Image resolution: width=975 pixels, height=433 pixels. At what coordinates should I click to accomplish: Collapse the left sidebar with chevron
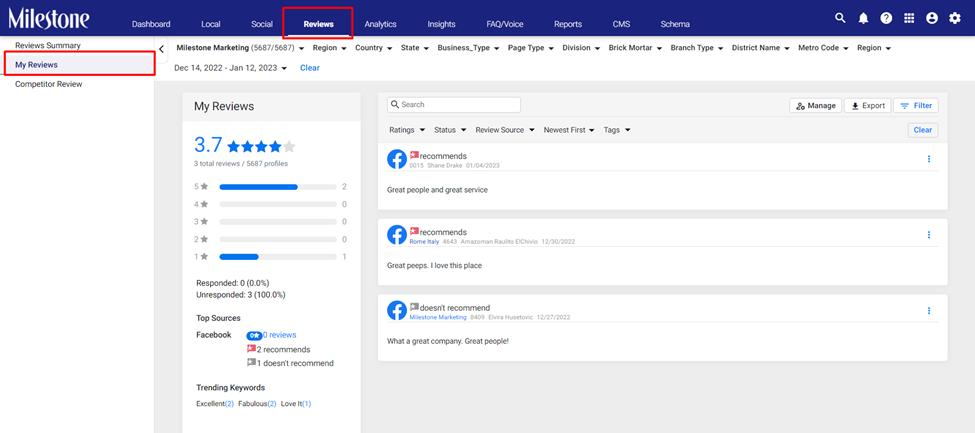click(x=161, y=49)
